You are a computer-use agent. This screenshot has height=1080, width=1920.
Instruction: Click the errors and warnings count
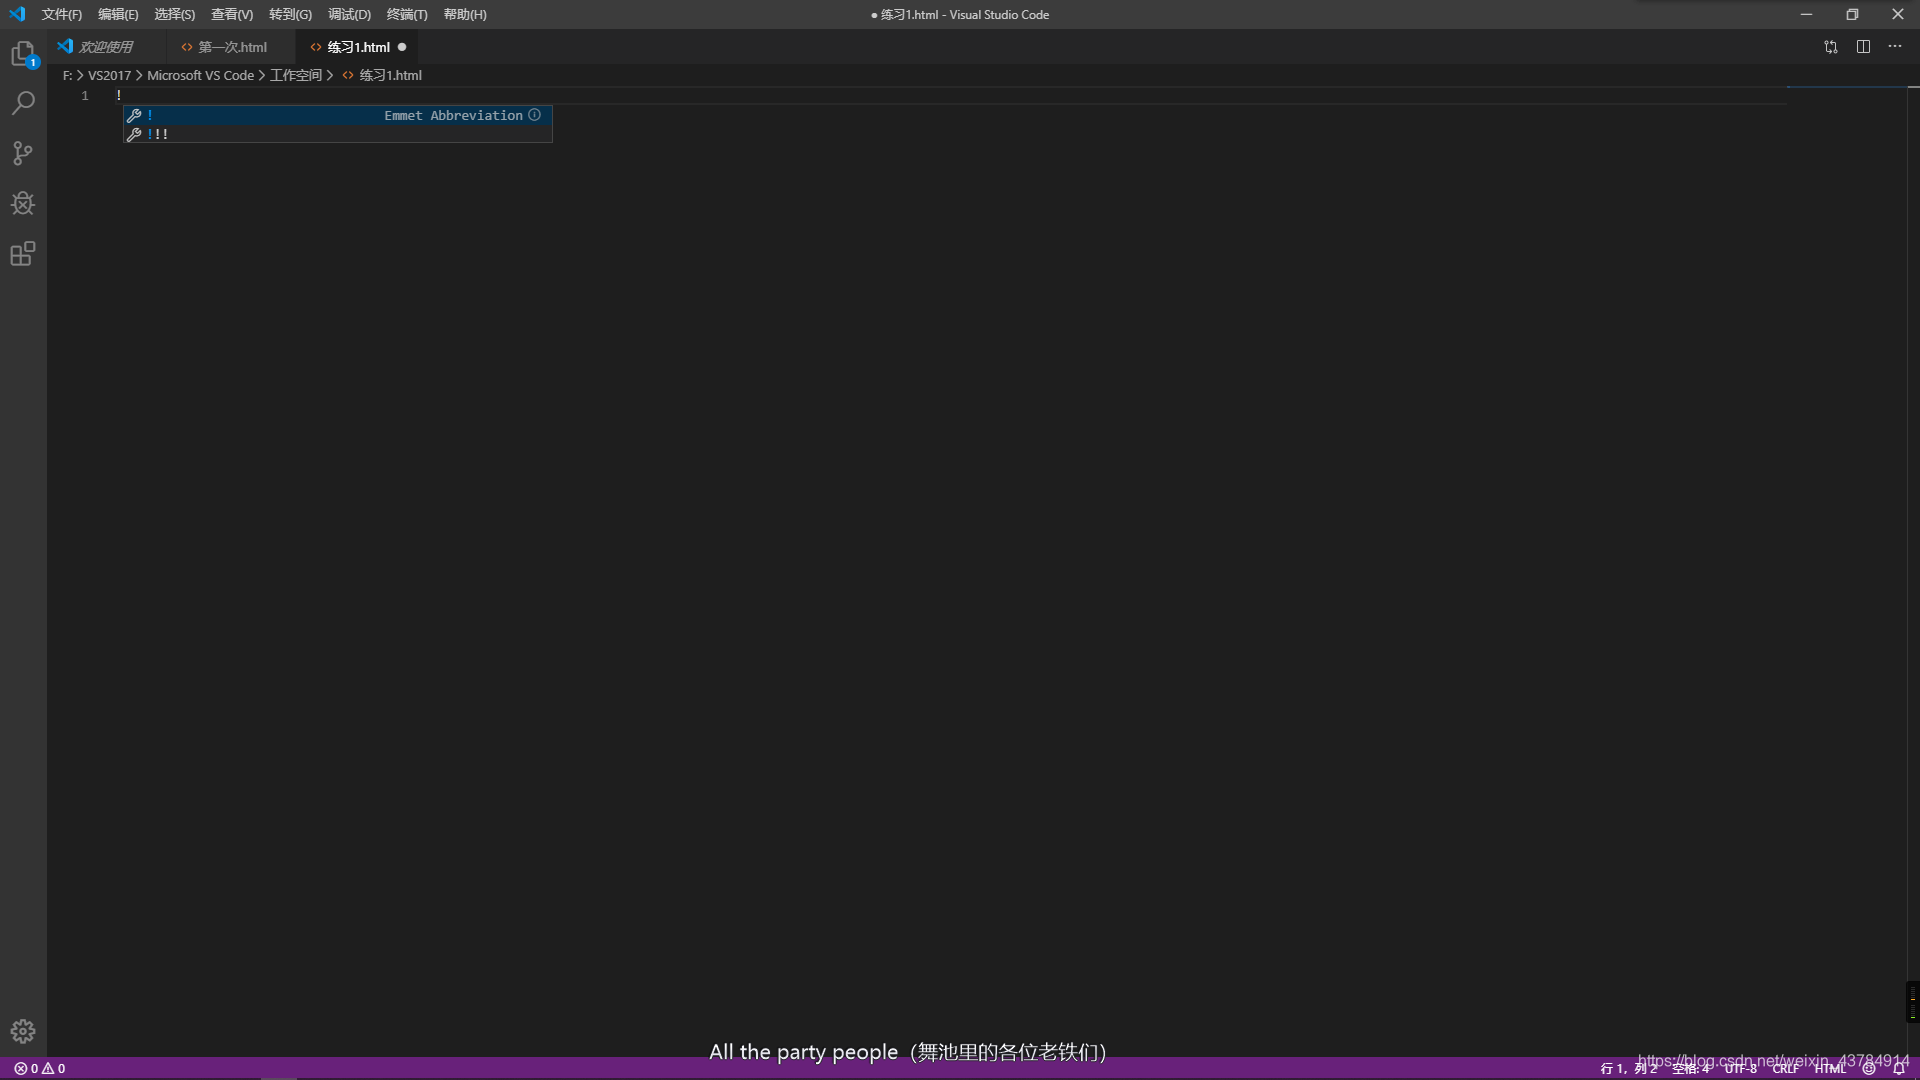pyautogui.click(x=40, y=1068)
